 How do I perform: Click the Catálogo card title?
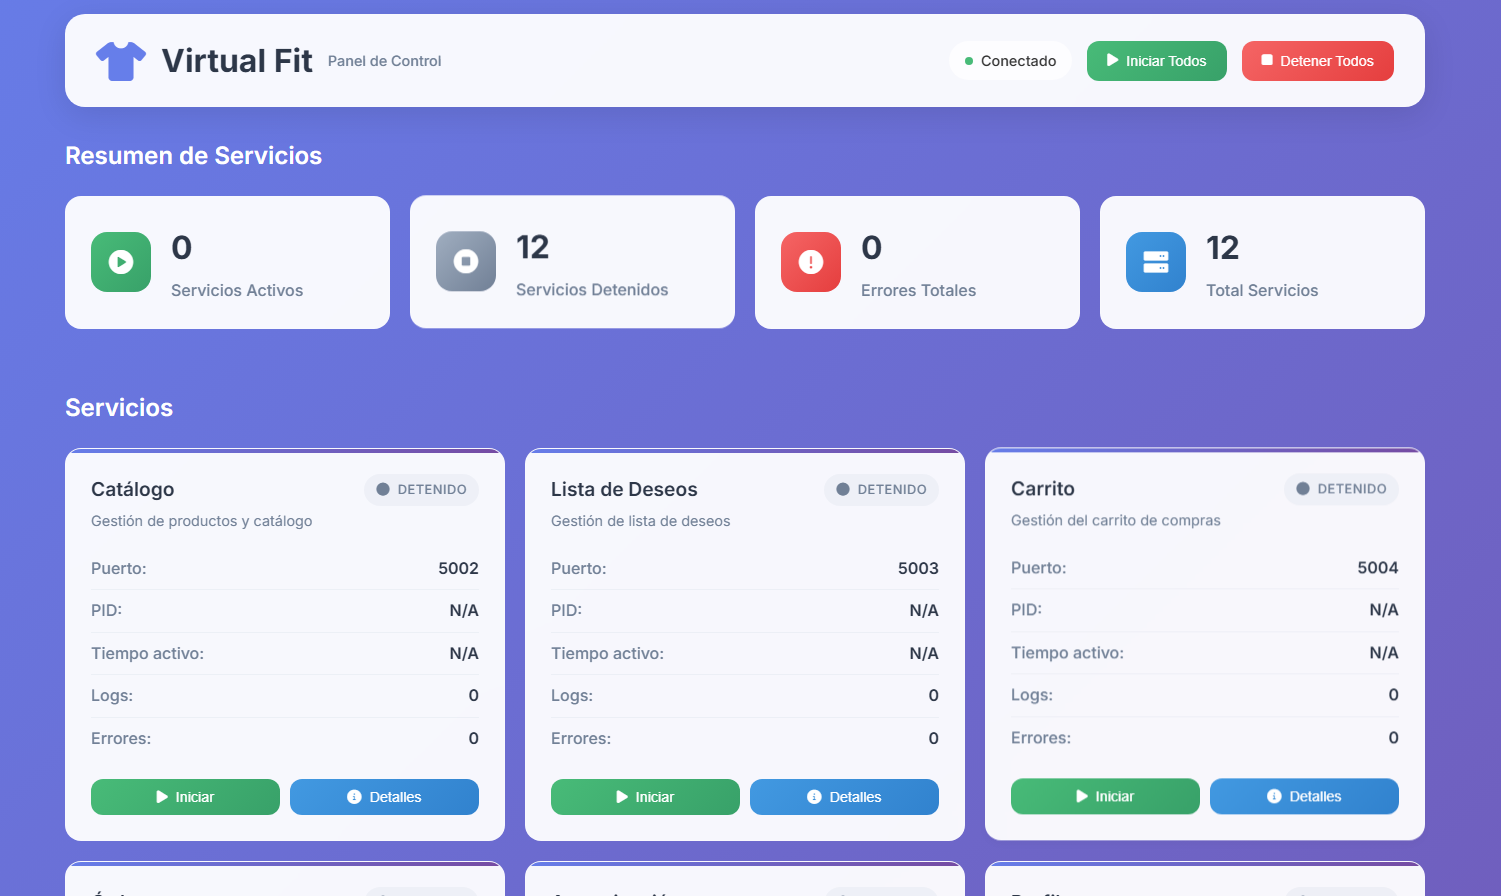point(132,489)
